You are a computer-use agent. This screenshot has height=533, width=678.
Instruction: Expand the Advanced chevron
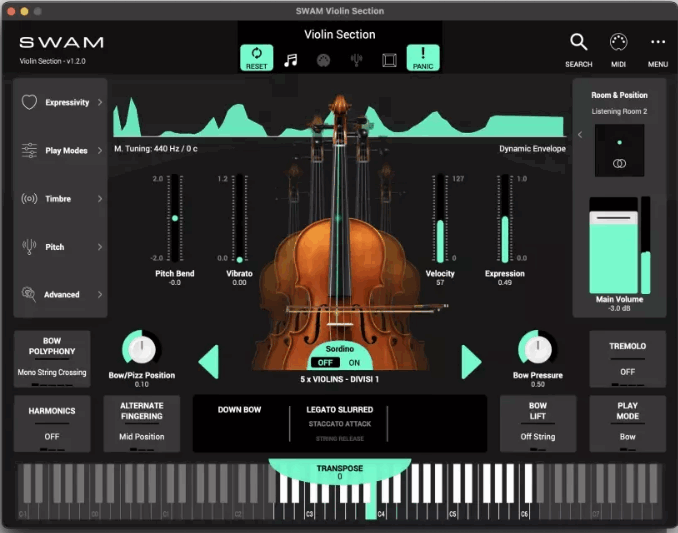click(100, 294)
